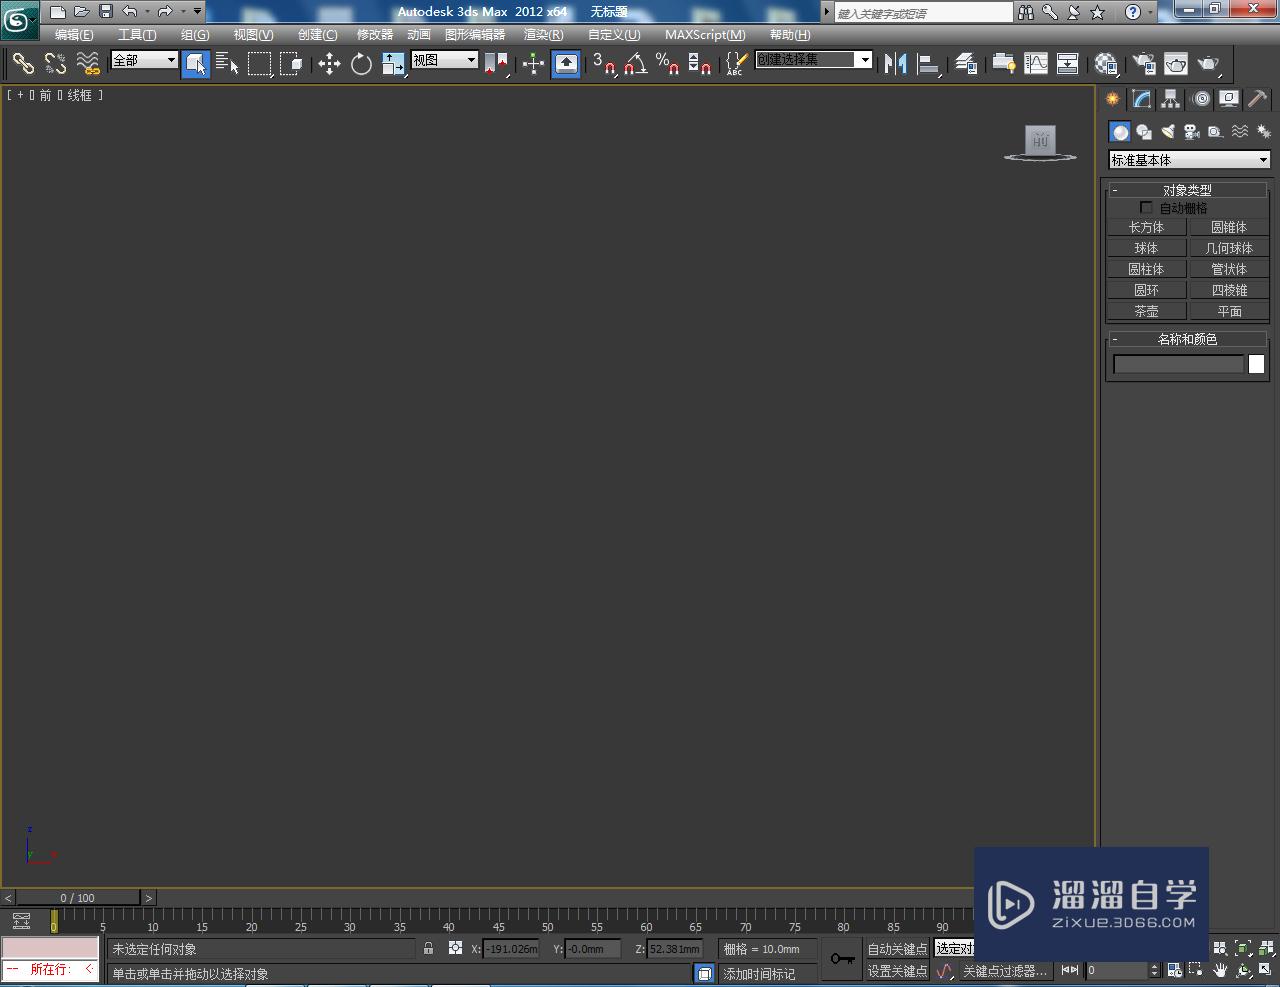Click the Cameras creation icon
This screenshot has height=987, width=1280.
tap(1192, 131)
